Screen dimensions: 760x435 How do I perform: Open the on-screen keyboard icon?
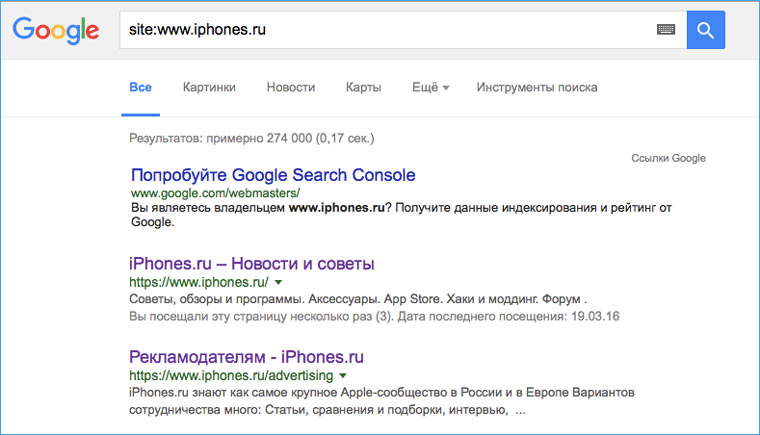click(x=666, y=31)
